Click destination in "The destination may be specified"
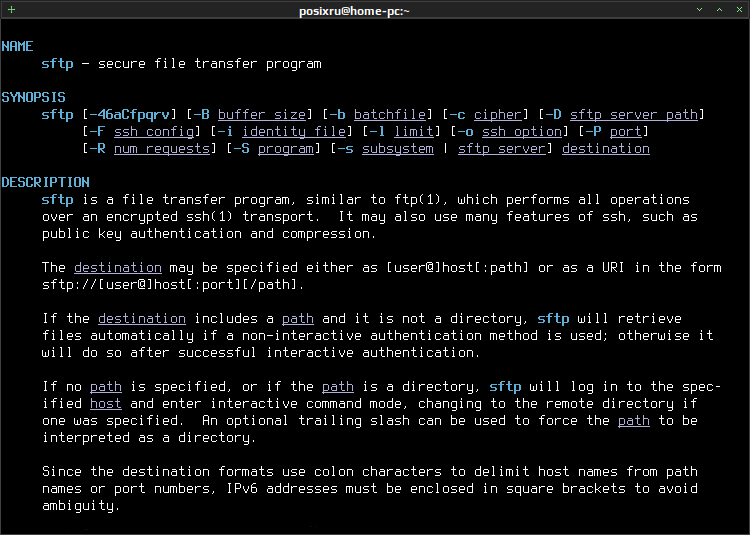The image size is (750, 535). [118, 268]
